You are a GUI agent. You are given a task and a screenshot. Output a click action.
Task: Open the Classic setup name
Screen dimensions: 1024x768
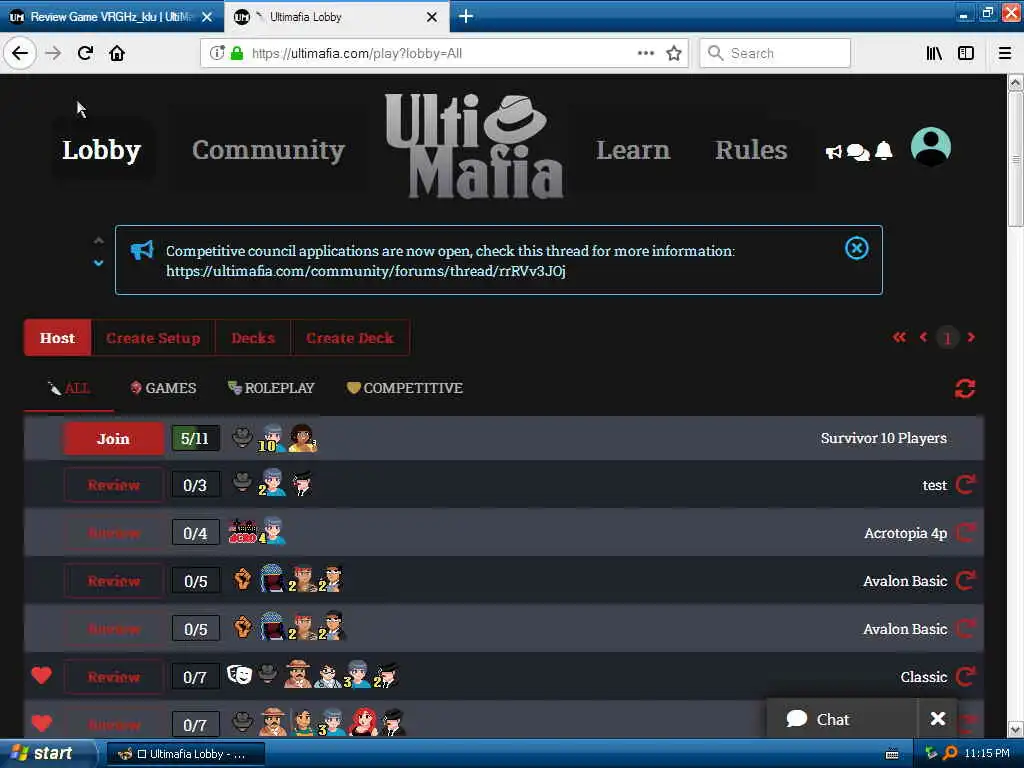923,677
